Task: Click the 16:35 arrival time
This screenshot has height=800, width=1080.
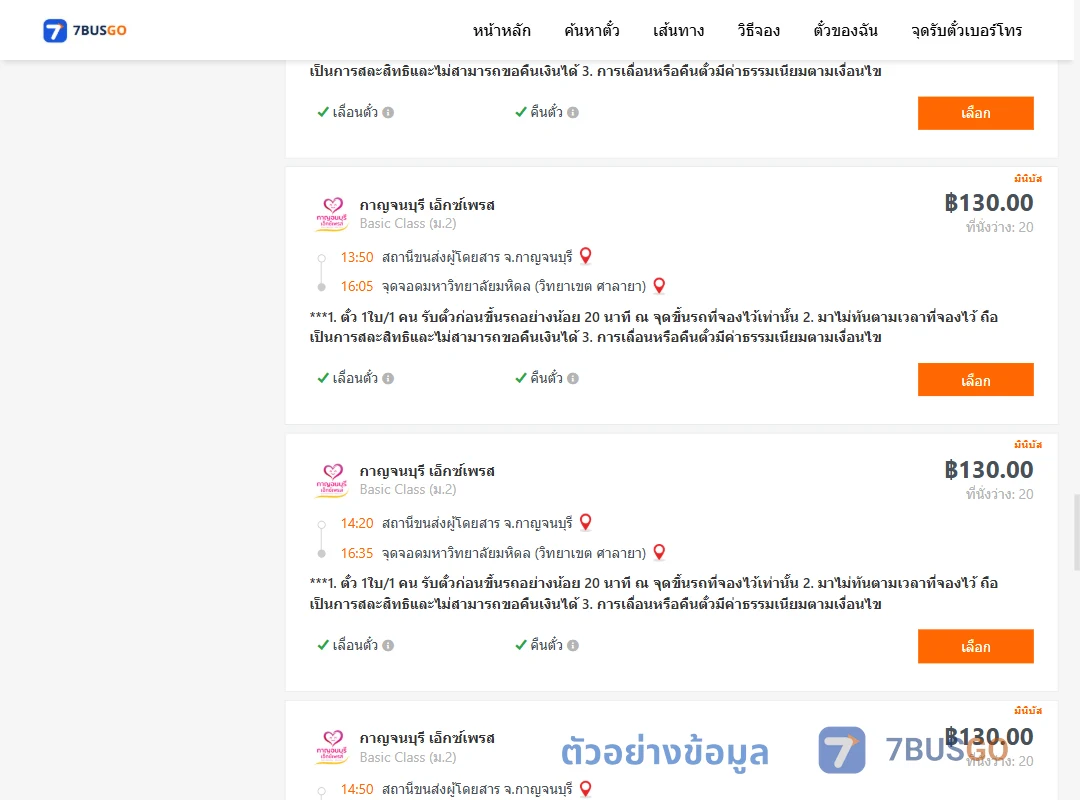Action: (x=357, y=553)
